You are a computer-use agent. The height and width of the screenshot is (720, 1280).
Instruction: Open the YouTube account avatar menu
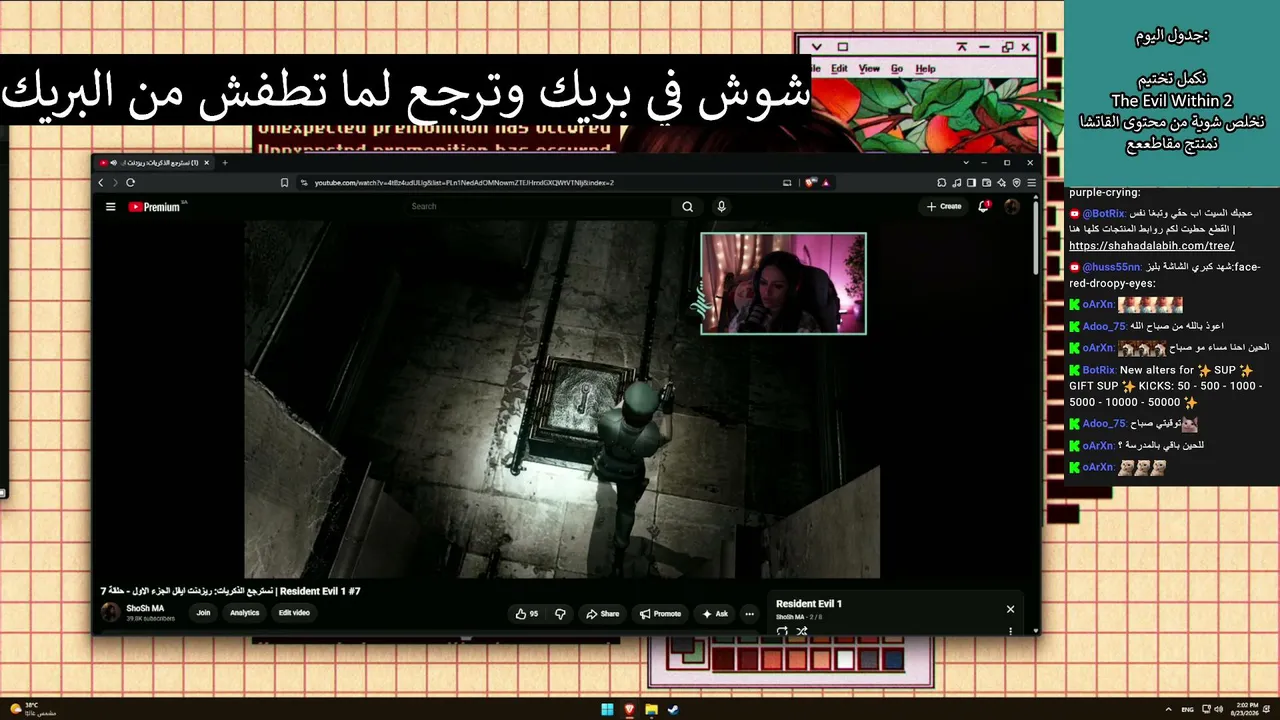(x=1012, y=207)
